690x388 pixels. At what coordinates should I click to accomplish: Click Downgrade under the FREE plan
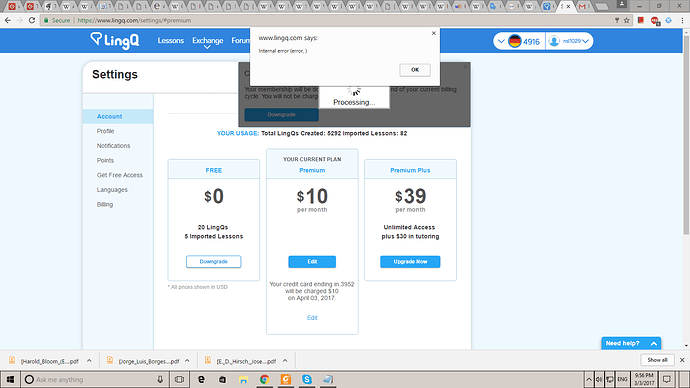coord(213,261)
